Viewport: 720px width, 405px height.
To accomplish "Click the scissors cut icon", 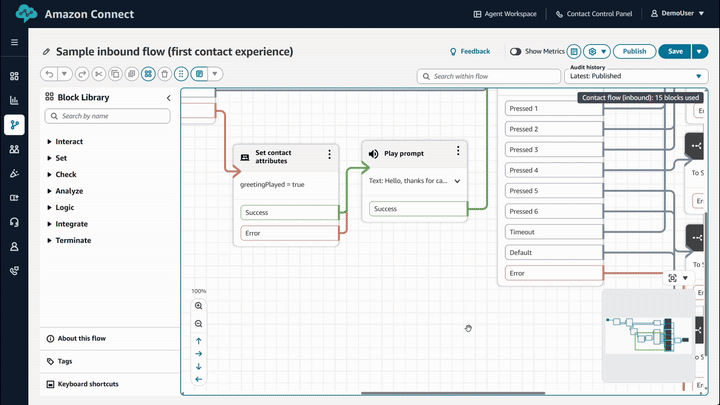I will click(x=98, y=74).
